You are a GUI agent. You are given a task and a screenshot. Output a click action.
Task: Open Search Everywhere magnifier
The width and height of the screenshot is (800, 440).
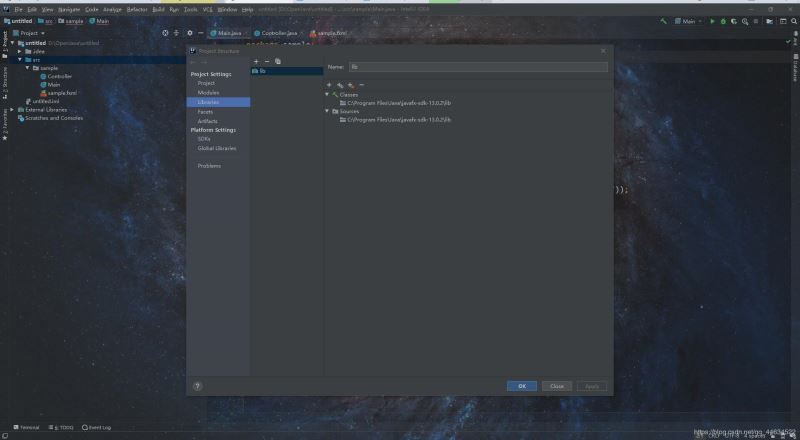pyautogui.click(x=794, y=21)
